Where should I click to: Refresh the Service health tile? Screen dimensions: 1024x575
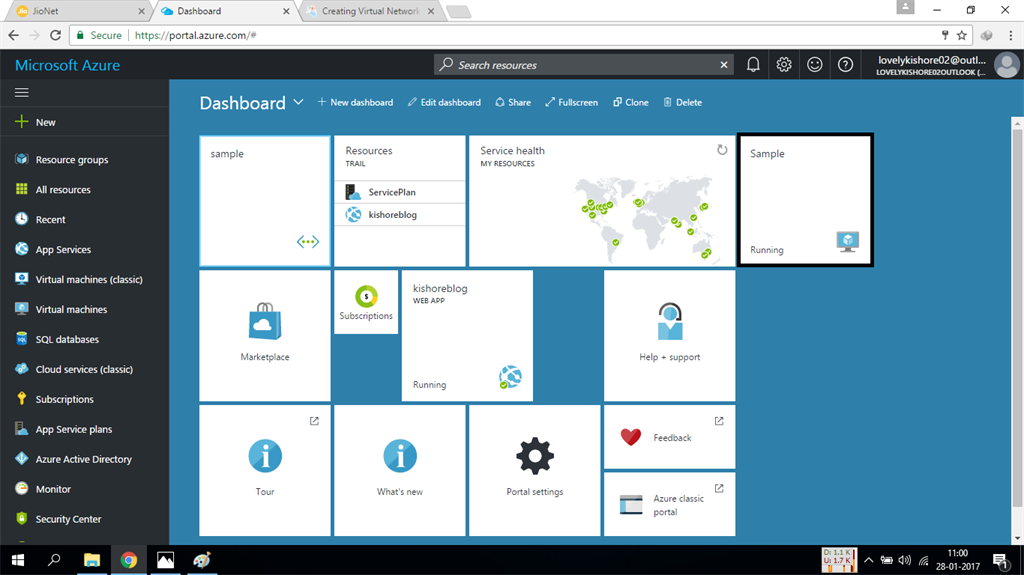coord(722,150)
